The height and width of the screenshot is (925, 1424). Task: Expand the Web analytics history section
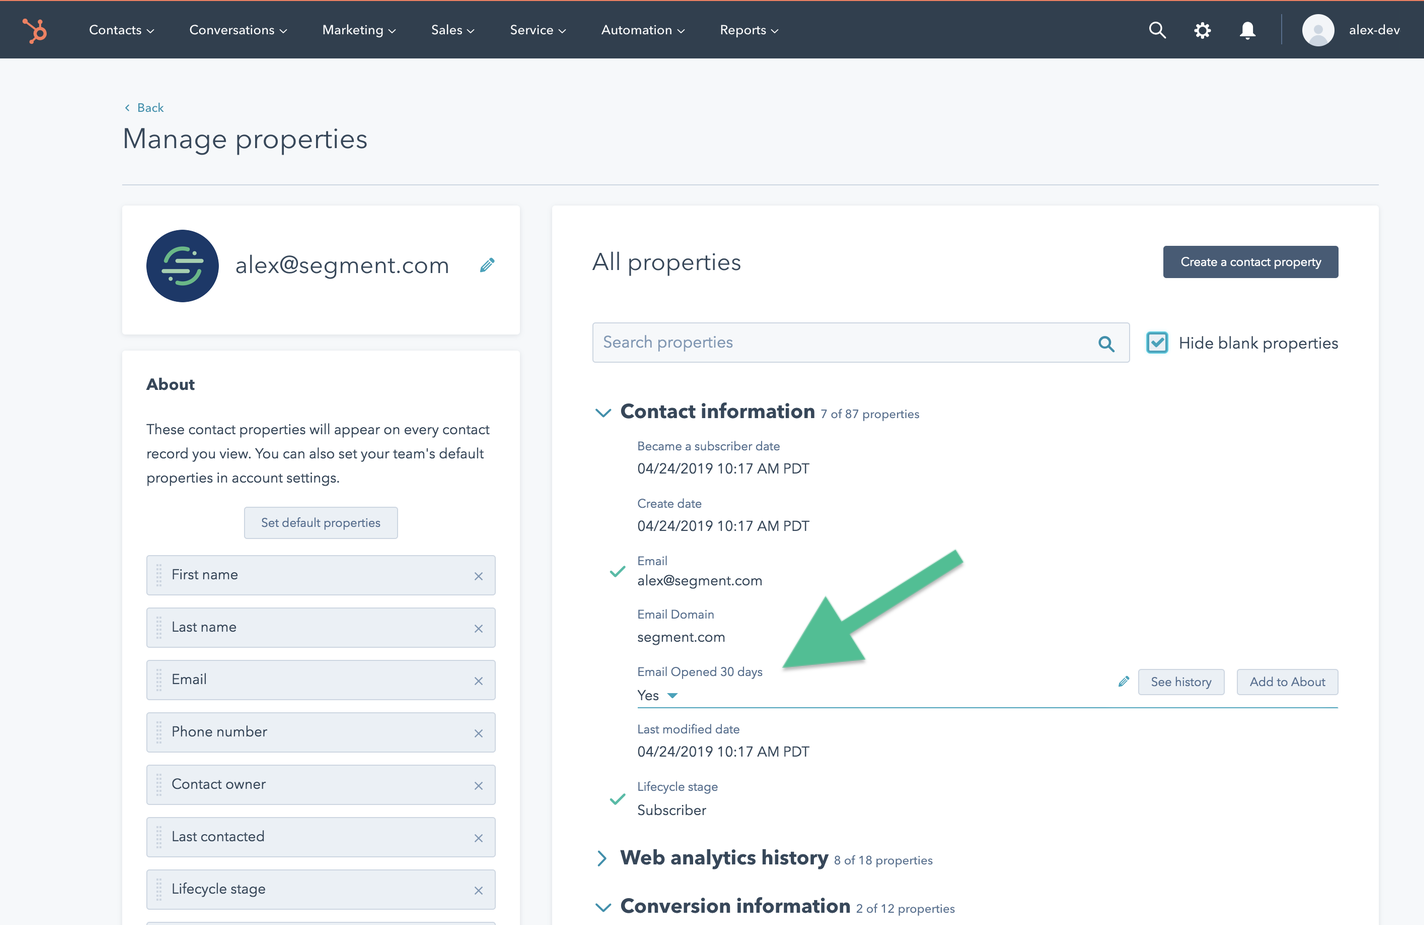(x=603, y=858)
